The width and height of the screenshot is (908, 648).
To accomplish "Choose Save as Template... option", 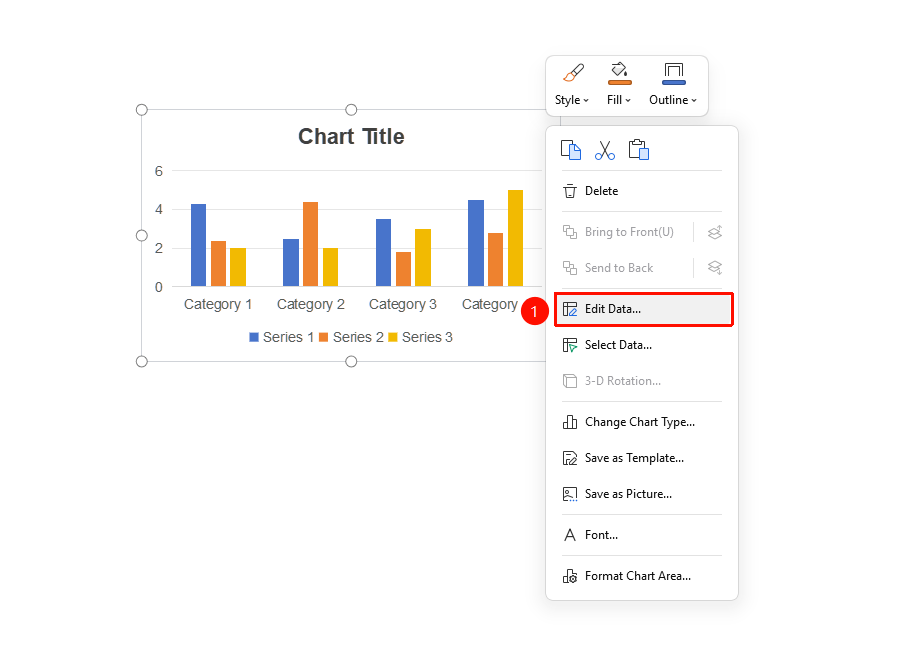I will coord(642,458).
